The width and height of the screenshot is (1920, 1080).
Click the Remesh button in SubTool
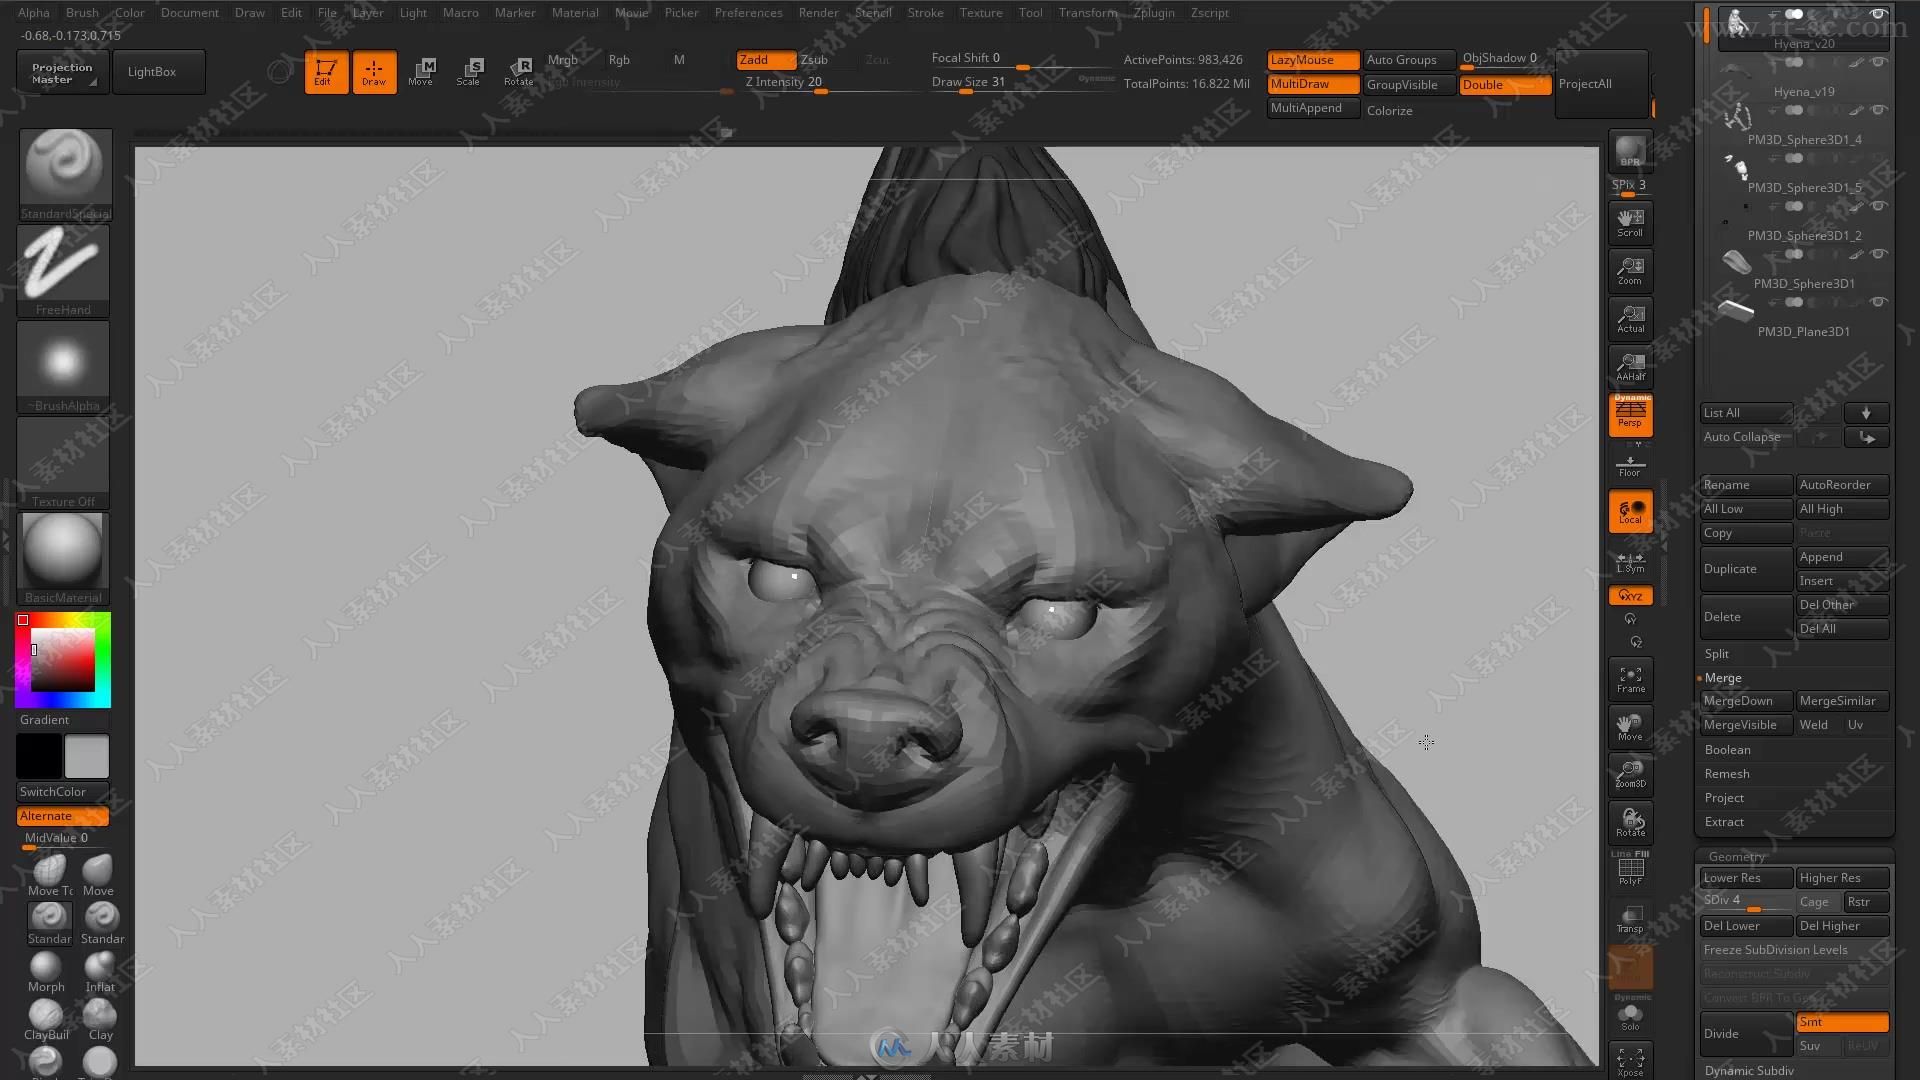1726,773
